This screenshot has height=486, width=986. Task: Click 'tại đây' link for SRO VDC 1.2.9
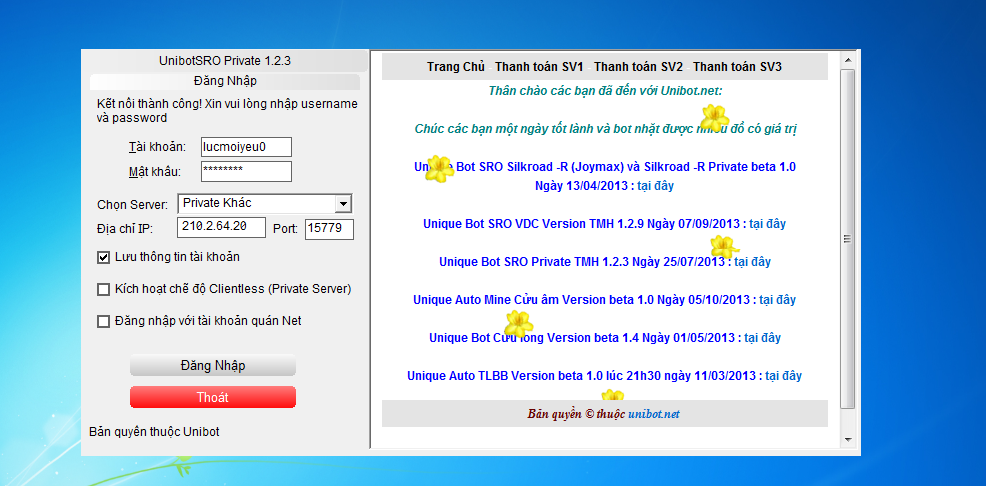767,224
